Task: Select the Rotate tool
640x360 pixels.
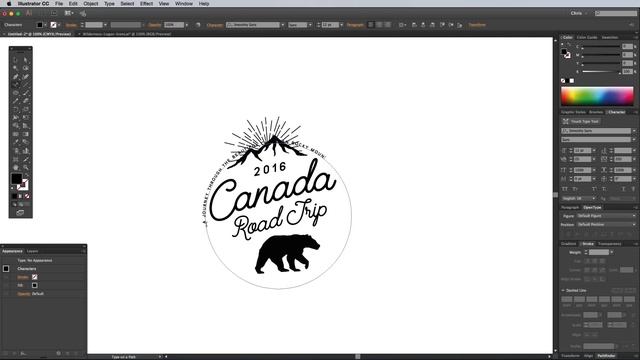Action: 16,109
